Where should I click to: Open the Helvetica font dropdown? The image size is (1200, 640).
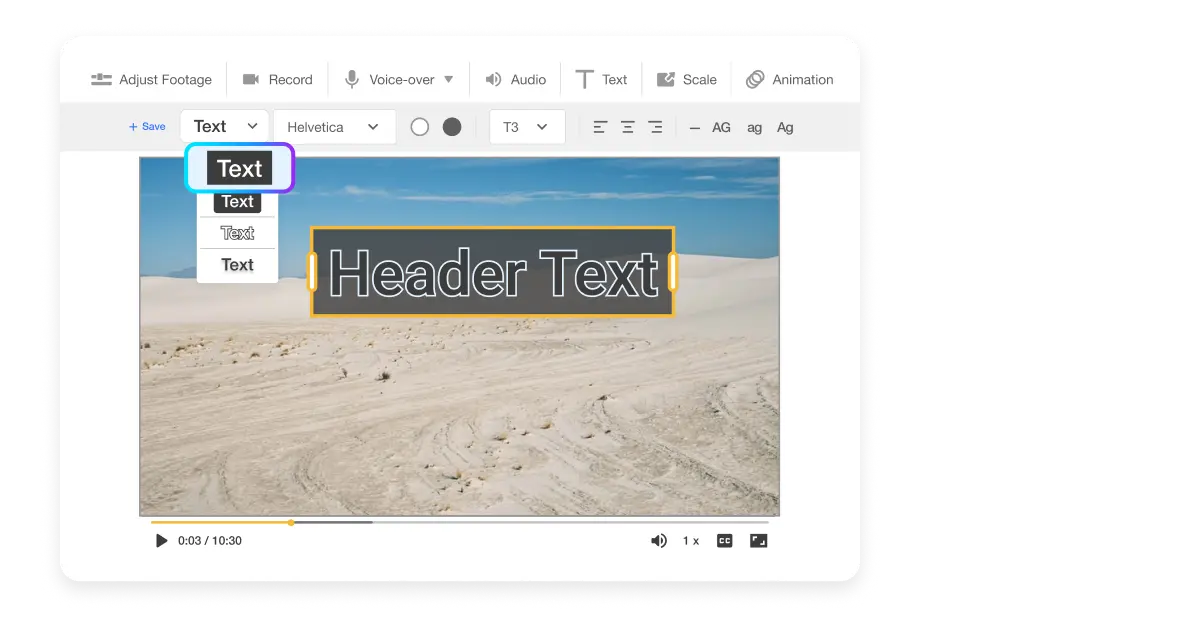point(334,127)
